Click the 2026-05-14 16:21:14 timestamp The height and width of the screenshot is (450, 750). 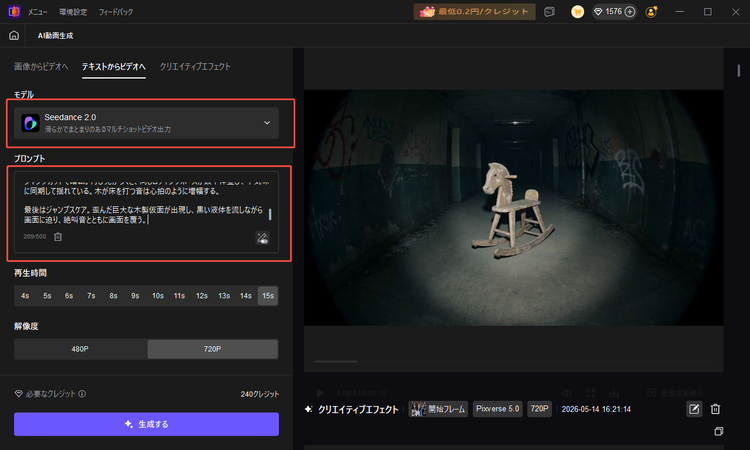[596, 409]
